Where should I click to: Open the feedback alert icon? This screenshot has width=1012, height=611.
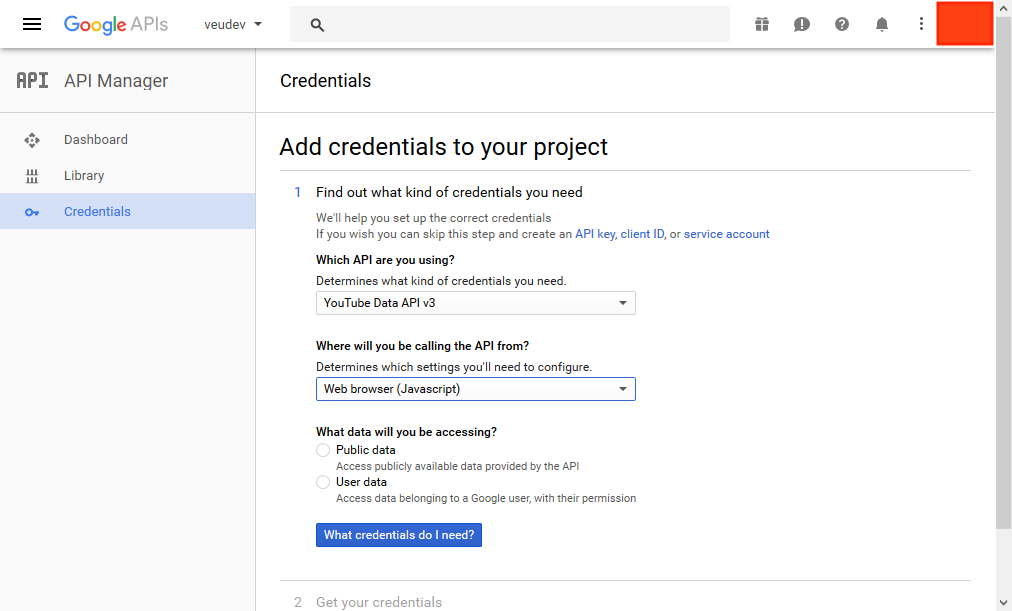pyautogui.click(x=802, y=24)
